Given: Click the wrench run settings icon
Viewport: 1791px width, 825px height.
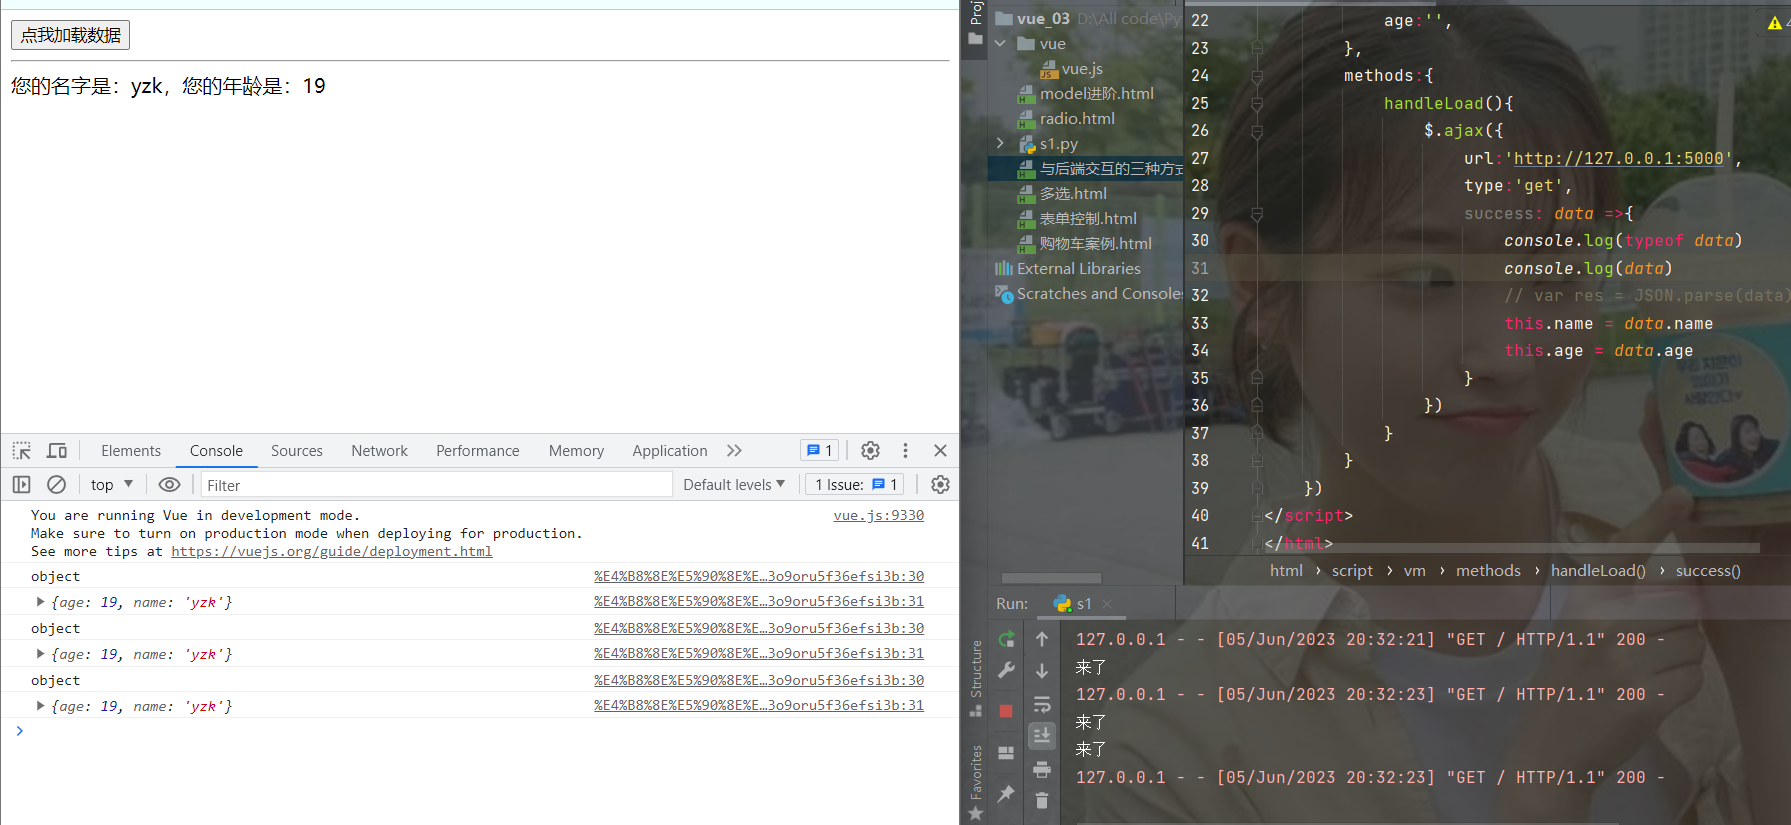Looking at the screenshot, I should (x=1006, y=670).
